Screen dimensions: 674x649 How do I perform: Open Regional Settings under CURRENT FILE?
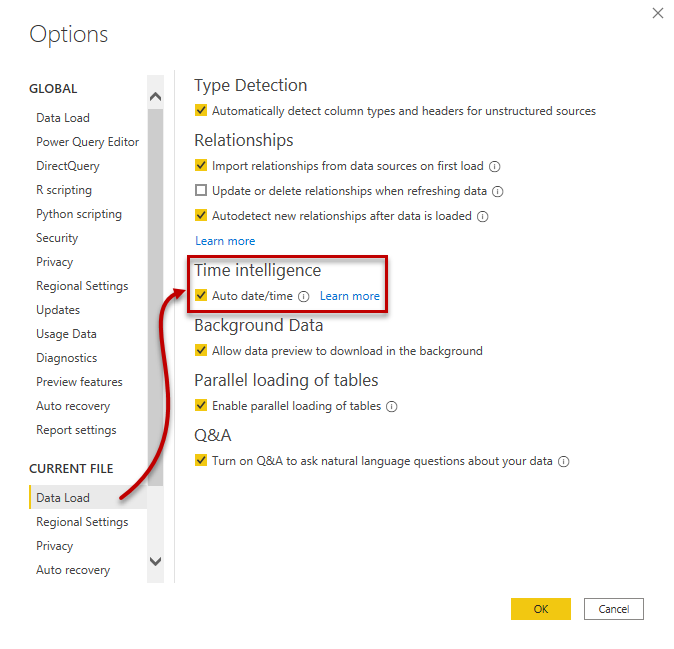point(82,522)
